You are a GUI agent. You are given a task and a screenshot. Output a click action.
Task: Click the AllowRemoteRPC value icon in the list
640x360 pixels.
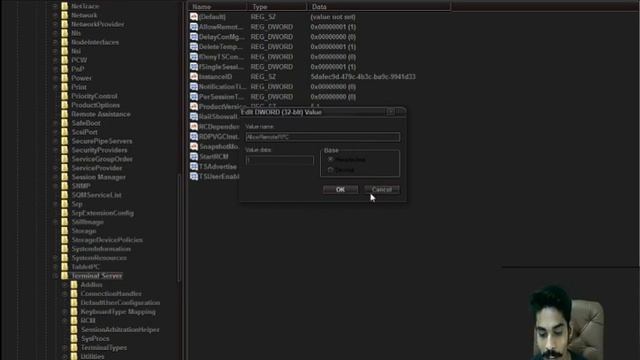(x=194, y=27)
